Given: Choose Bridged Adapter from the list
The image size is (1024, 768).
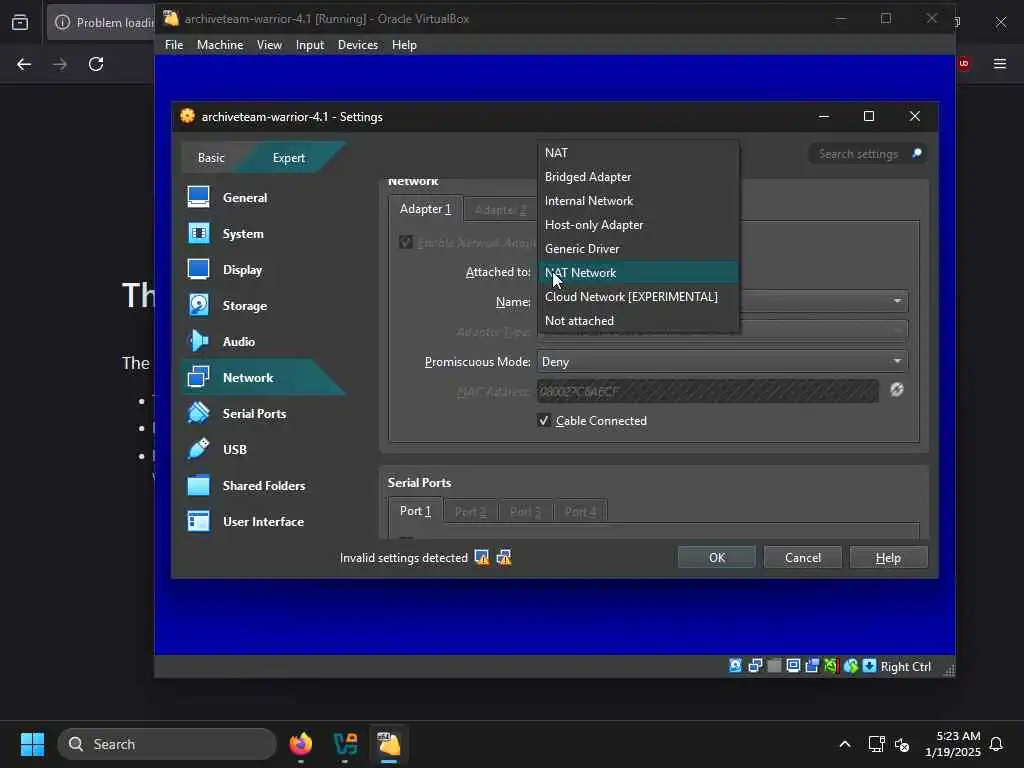Looking at the screenshot, I should coord(638,177).
